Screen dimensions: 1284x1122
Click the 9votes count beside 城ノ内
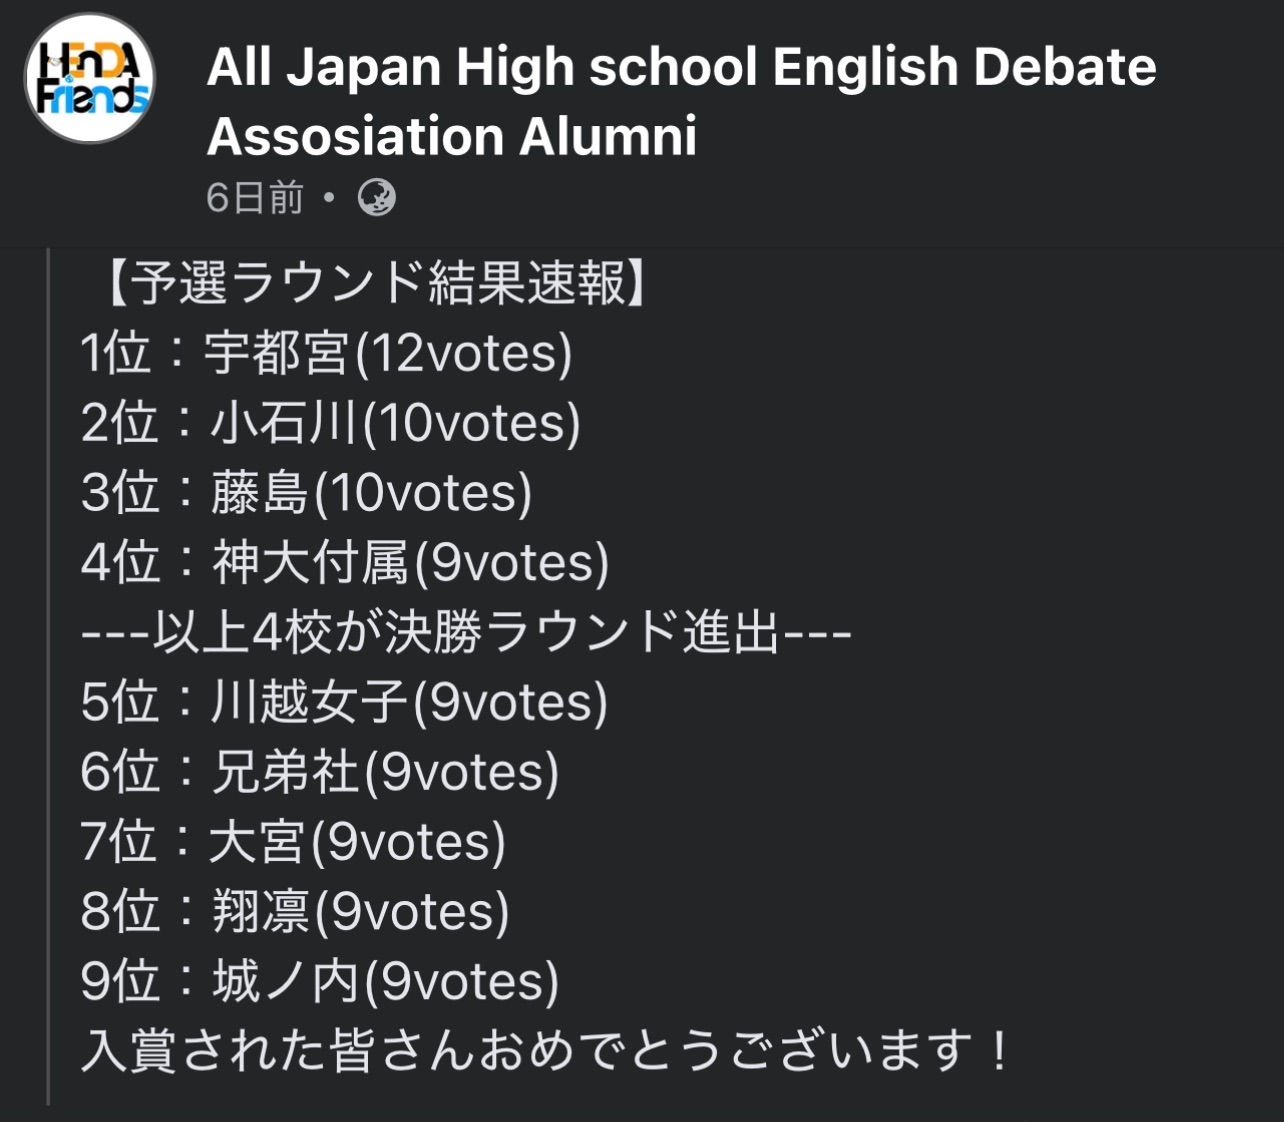point(461,981)
